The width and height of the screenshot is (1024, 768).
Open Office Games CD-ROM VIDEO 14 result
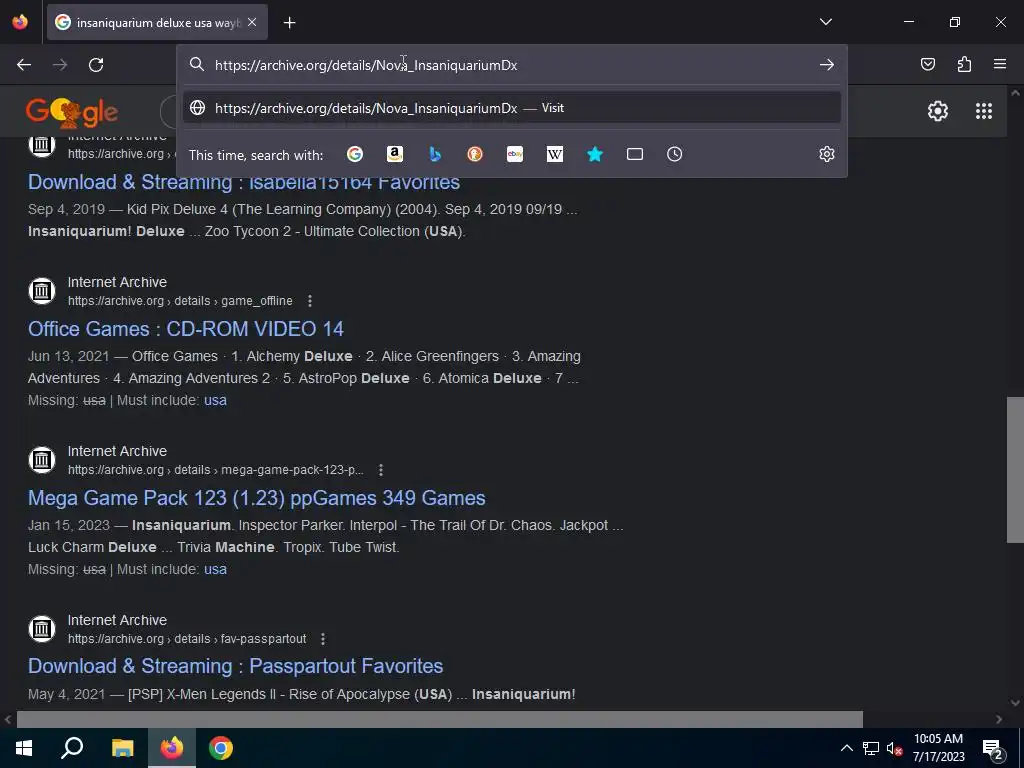tap(185, 328)
